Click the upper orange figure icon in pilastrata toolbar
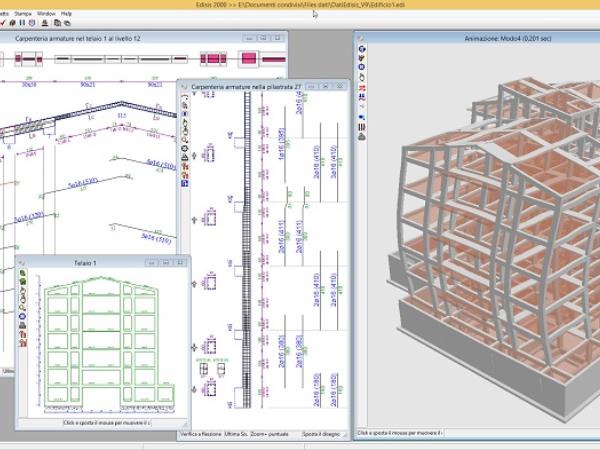The image size is (600, 450). click(x=185, y=166)
